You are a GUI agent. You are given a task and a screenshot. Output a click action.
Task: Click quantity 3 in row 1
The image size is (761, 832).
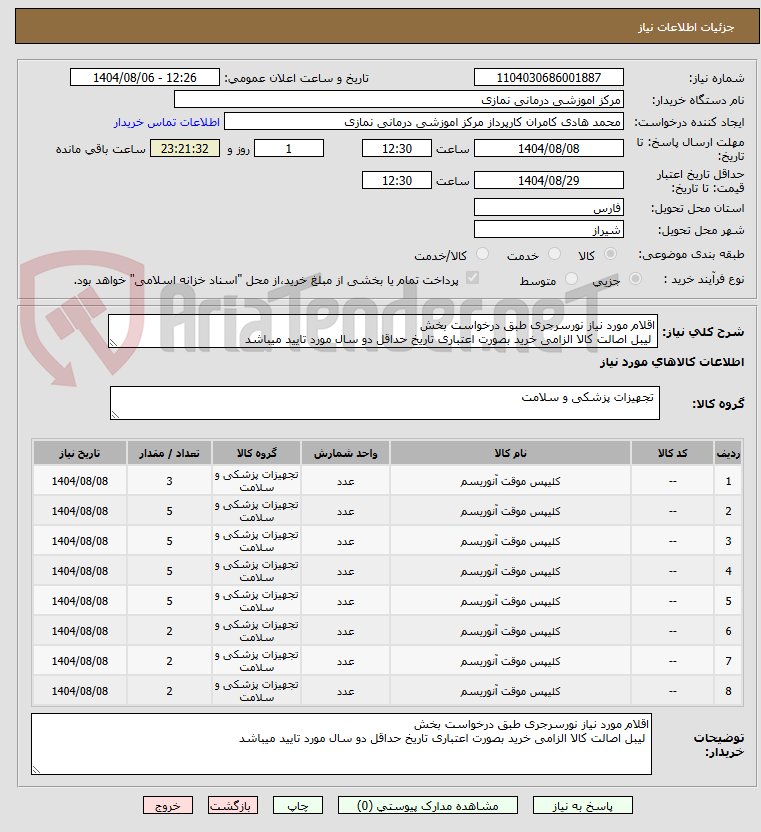tap(169, 481)
